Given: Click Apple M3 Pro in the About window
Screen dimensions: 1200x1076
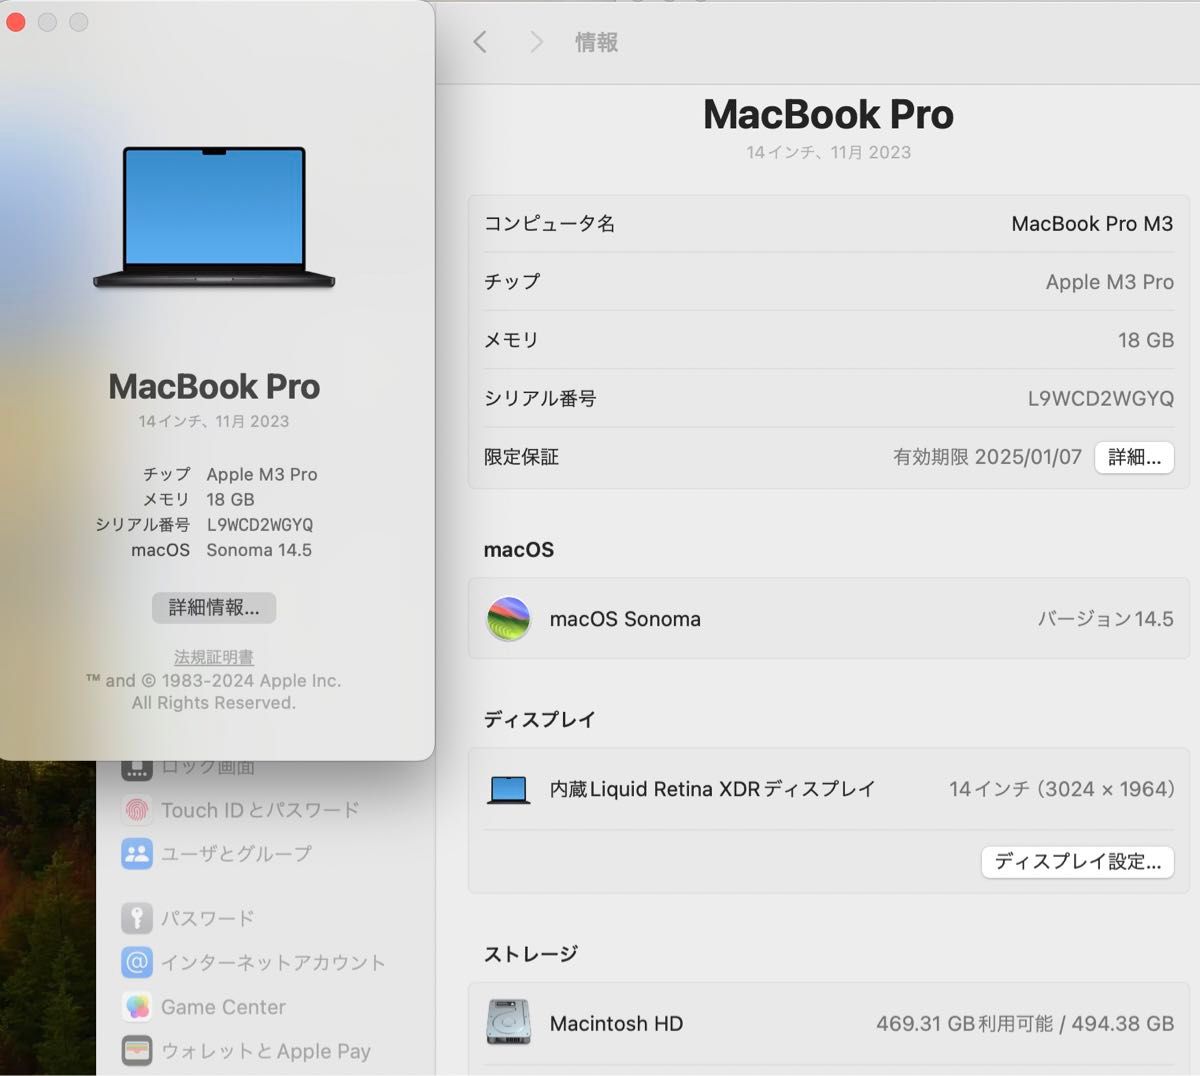Looking at the screenshot, I should point(262,475).
